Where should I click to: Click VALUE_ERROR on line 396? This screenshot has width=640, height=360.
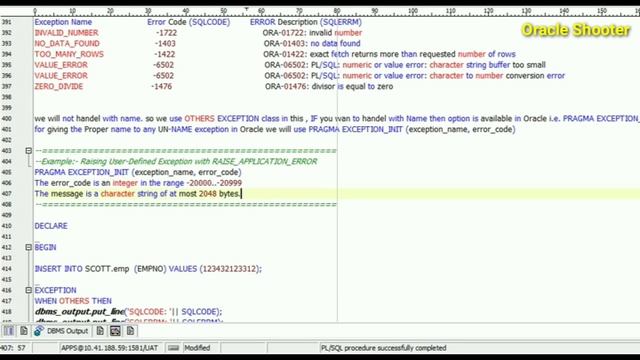61,76
